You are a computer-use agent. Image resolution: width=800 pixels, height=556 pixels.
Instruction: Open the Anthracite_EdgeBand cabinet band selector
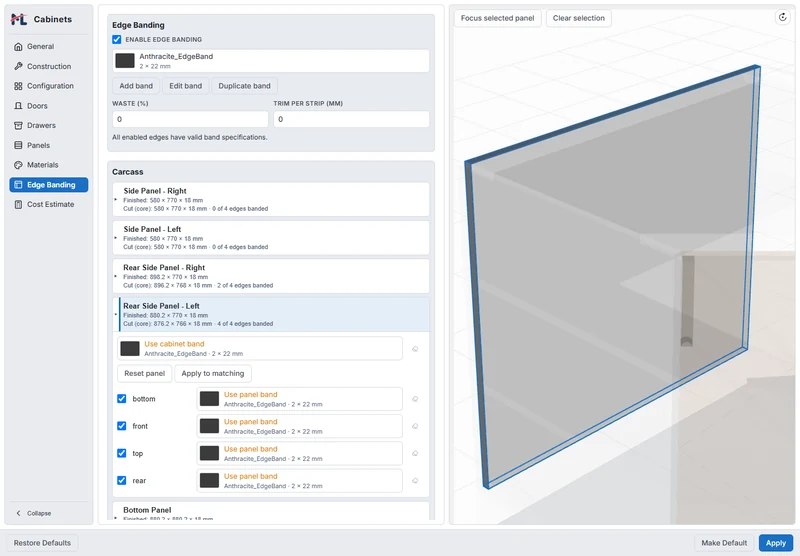pos(271,61)
